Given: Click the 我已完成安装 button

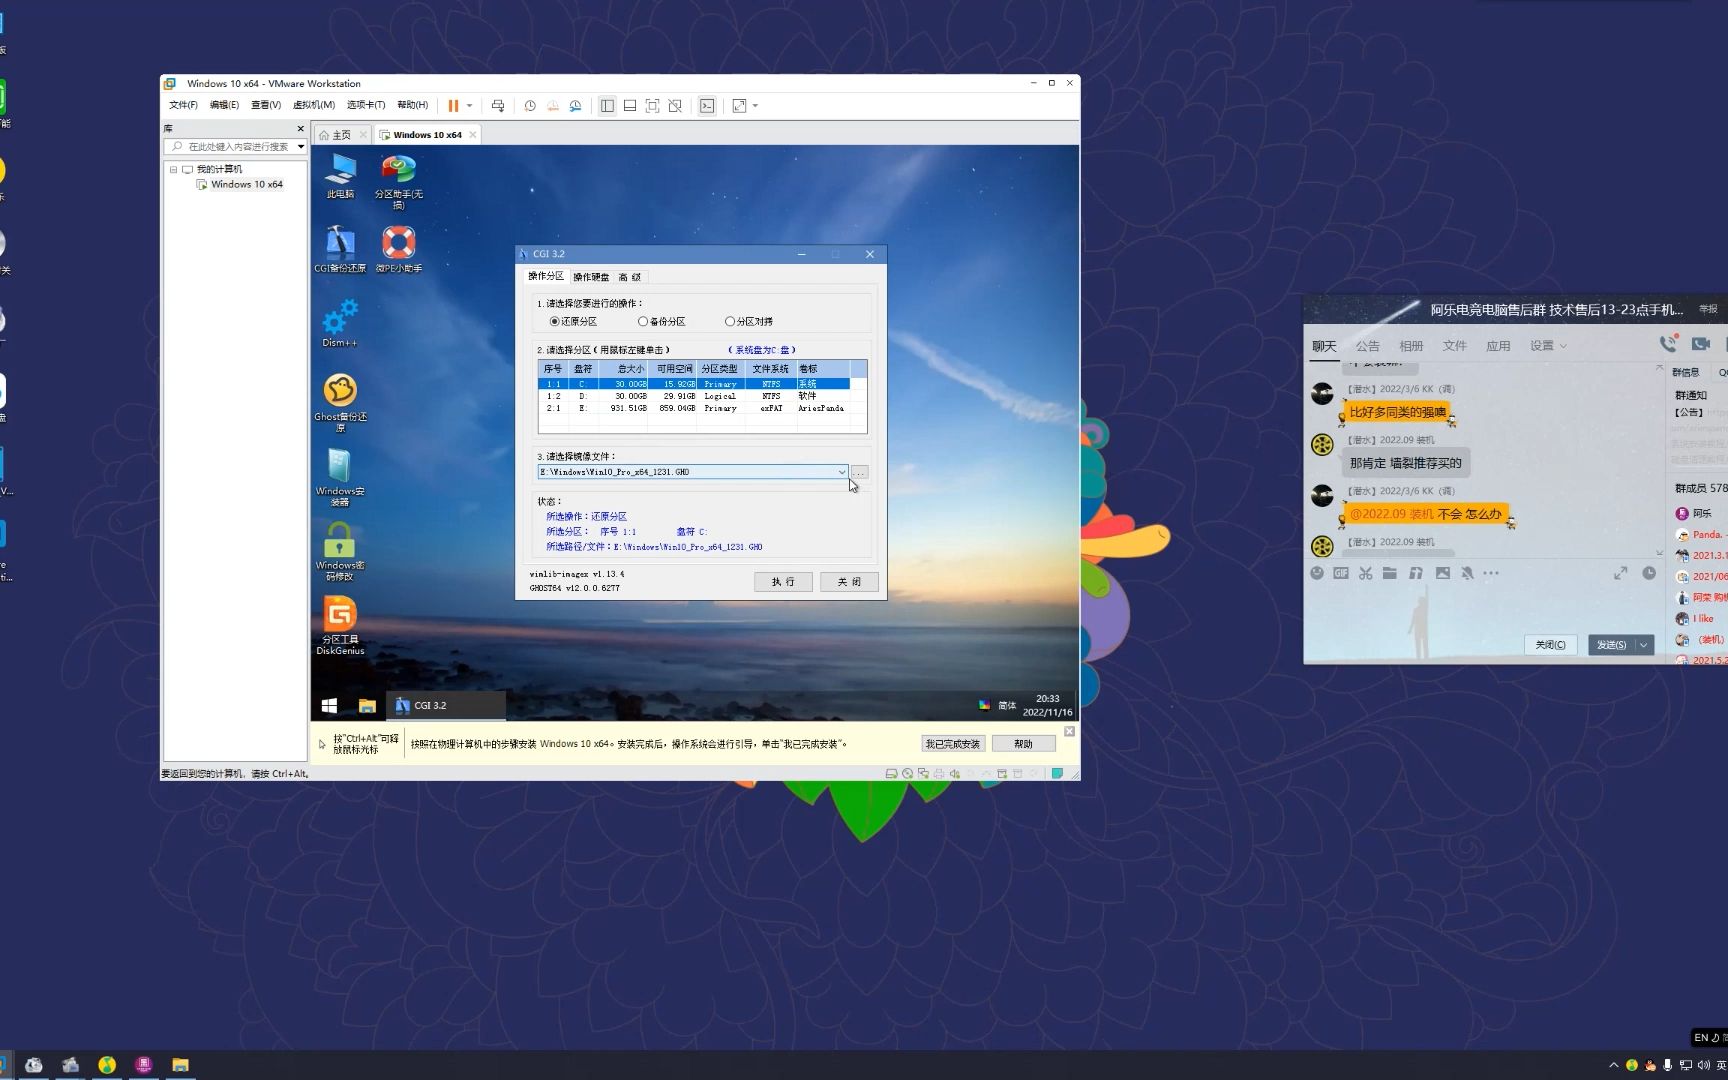Looking at the screenshot, I should tap(953, 744).
